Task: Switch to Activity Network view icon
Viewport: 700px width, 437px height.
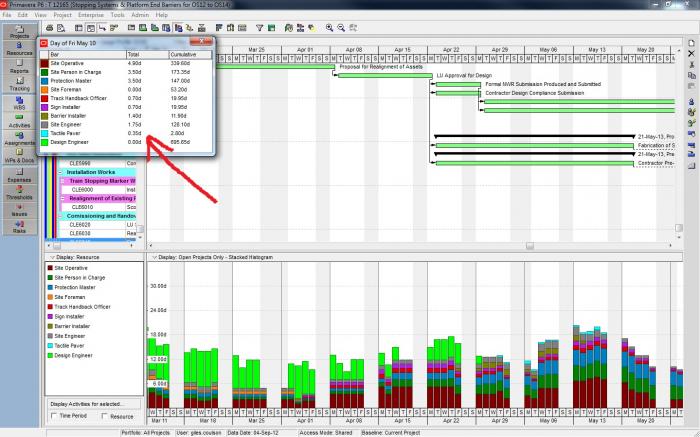Action: coord(114,28)
